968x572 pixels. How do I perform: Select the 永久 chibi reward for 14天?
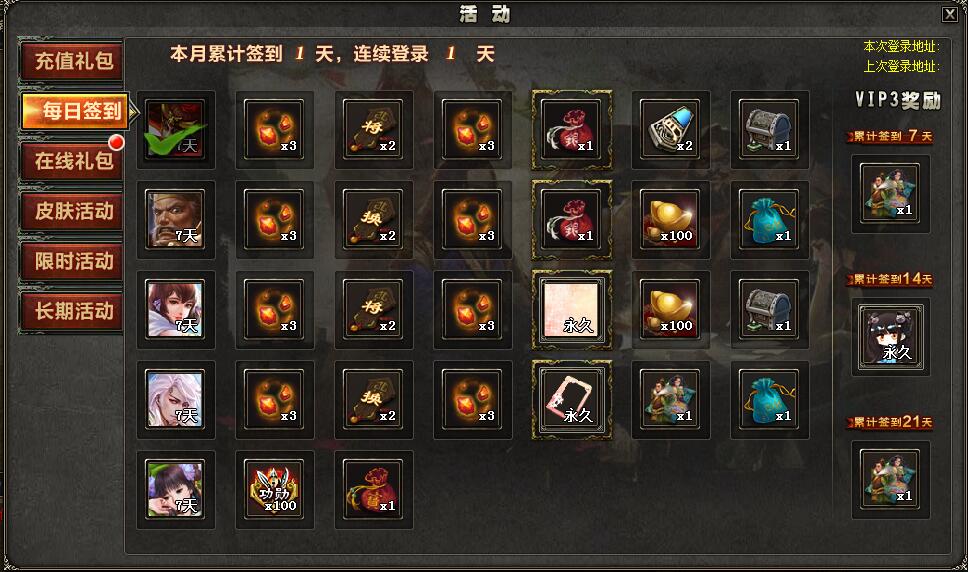890,336
